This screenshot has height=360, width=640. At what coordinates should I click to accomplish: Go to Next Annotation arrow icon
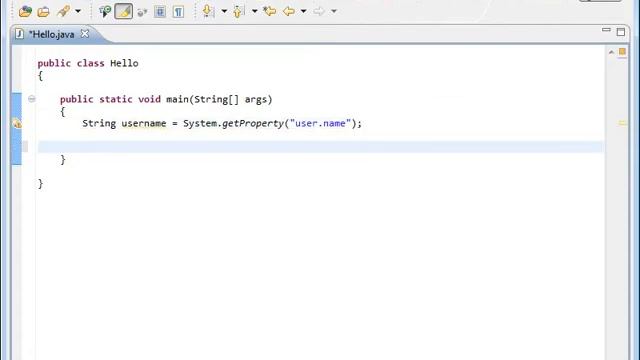[x=208, y=11]
